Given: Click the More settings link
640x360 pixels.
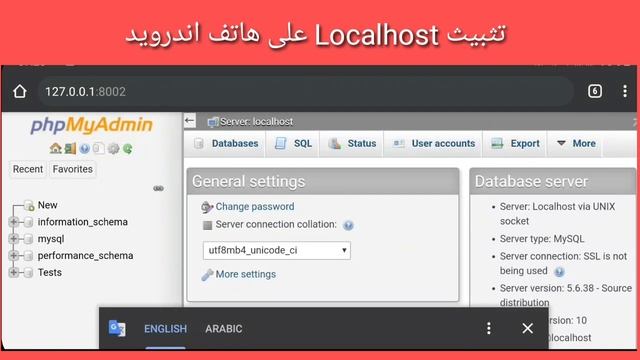Looking at the screenshot, I should (x=246, y=274).
